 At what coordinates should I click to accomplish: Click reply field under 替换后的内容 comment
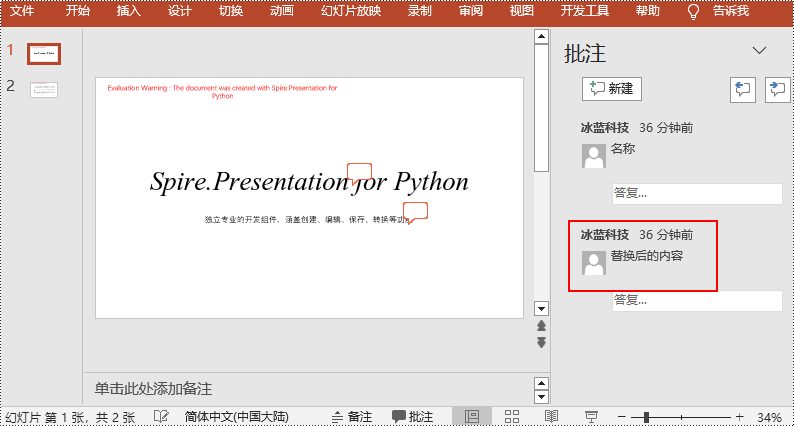[697, 300]
